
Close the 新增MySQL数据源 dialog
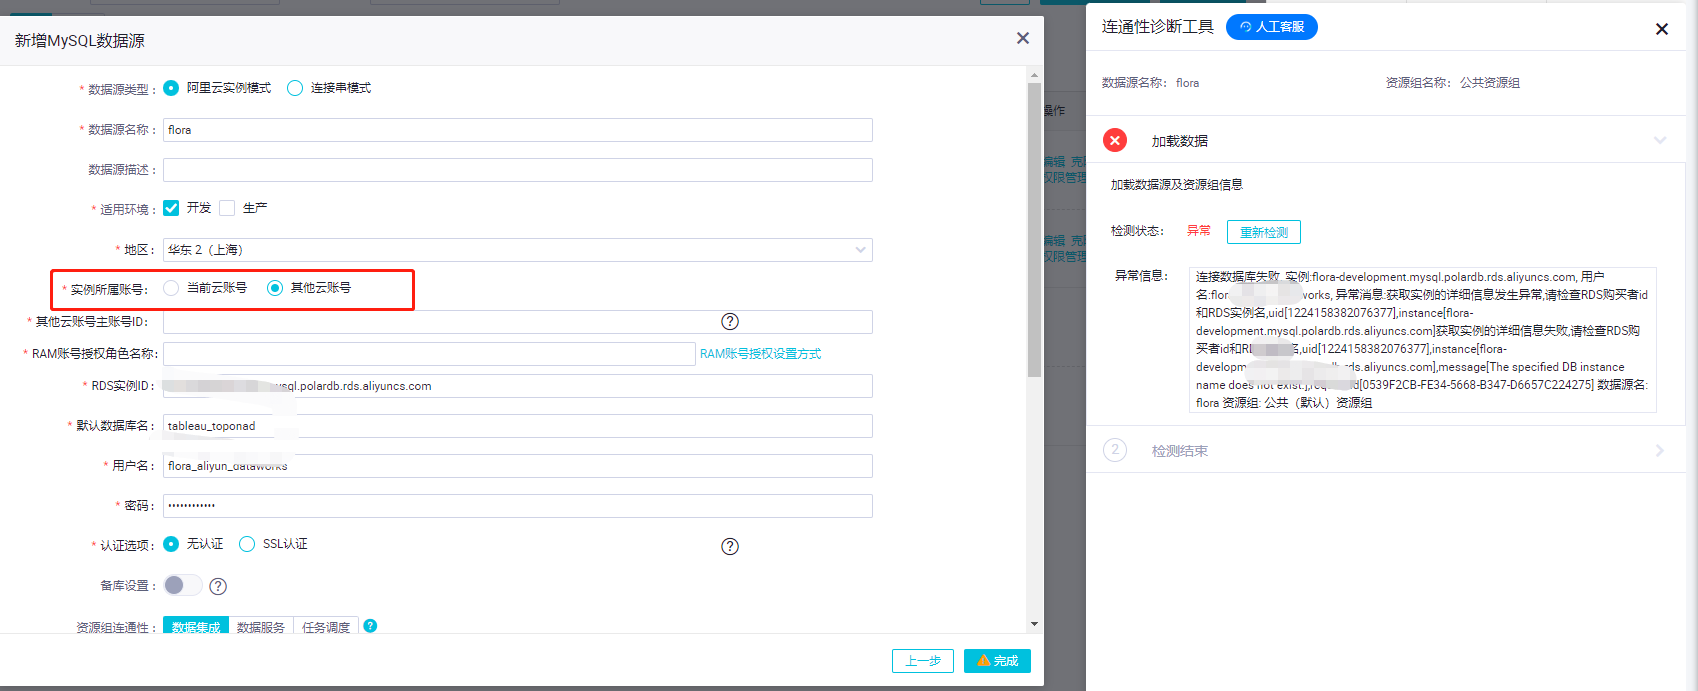pyautogui.click(x=1022, y=38)
